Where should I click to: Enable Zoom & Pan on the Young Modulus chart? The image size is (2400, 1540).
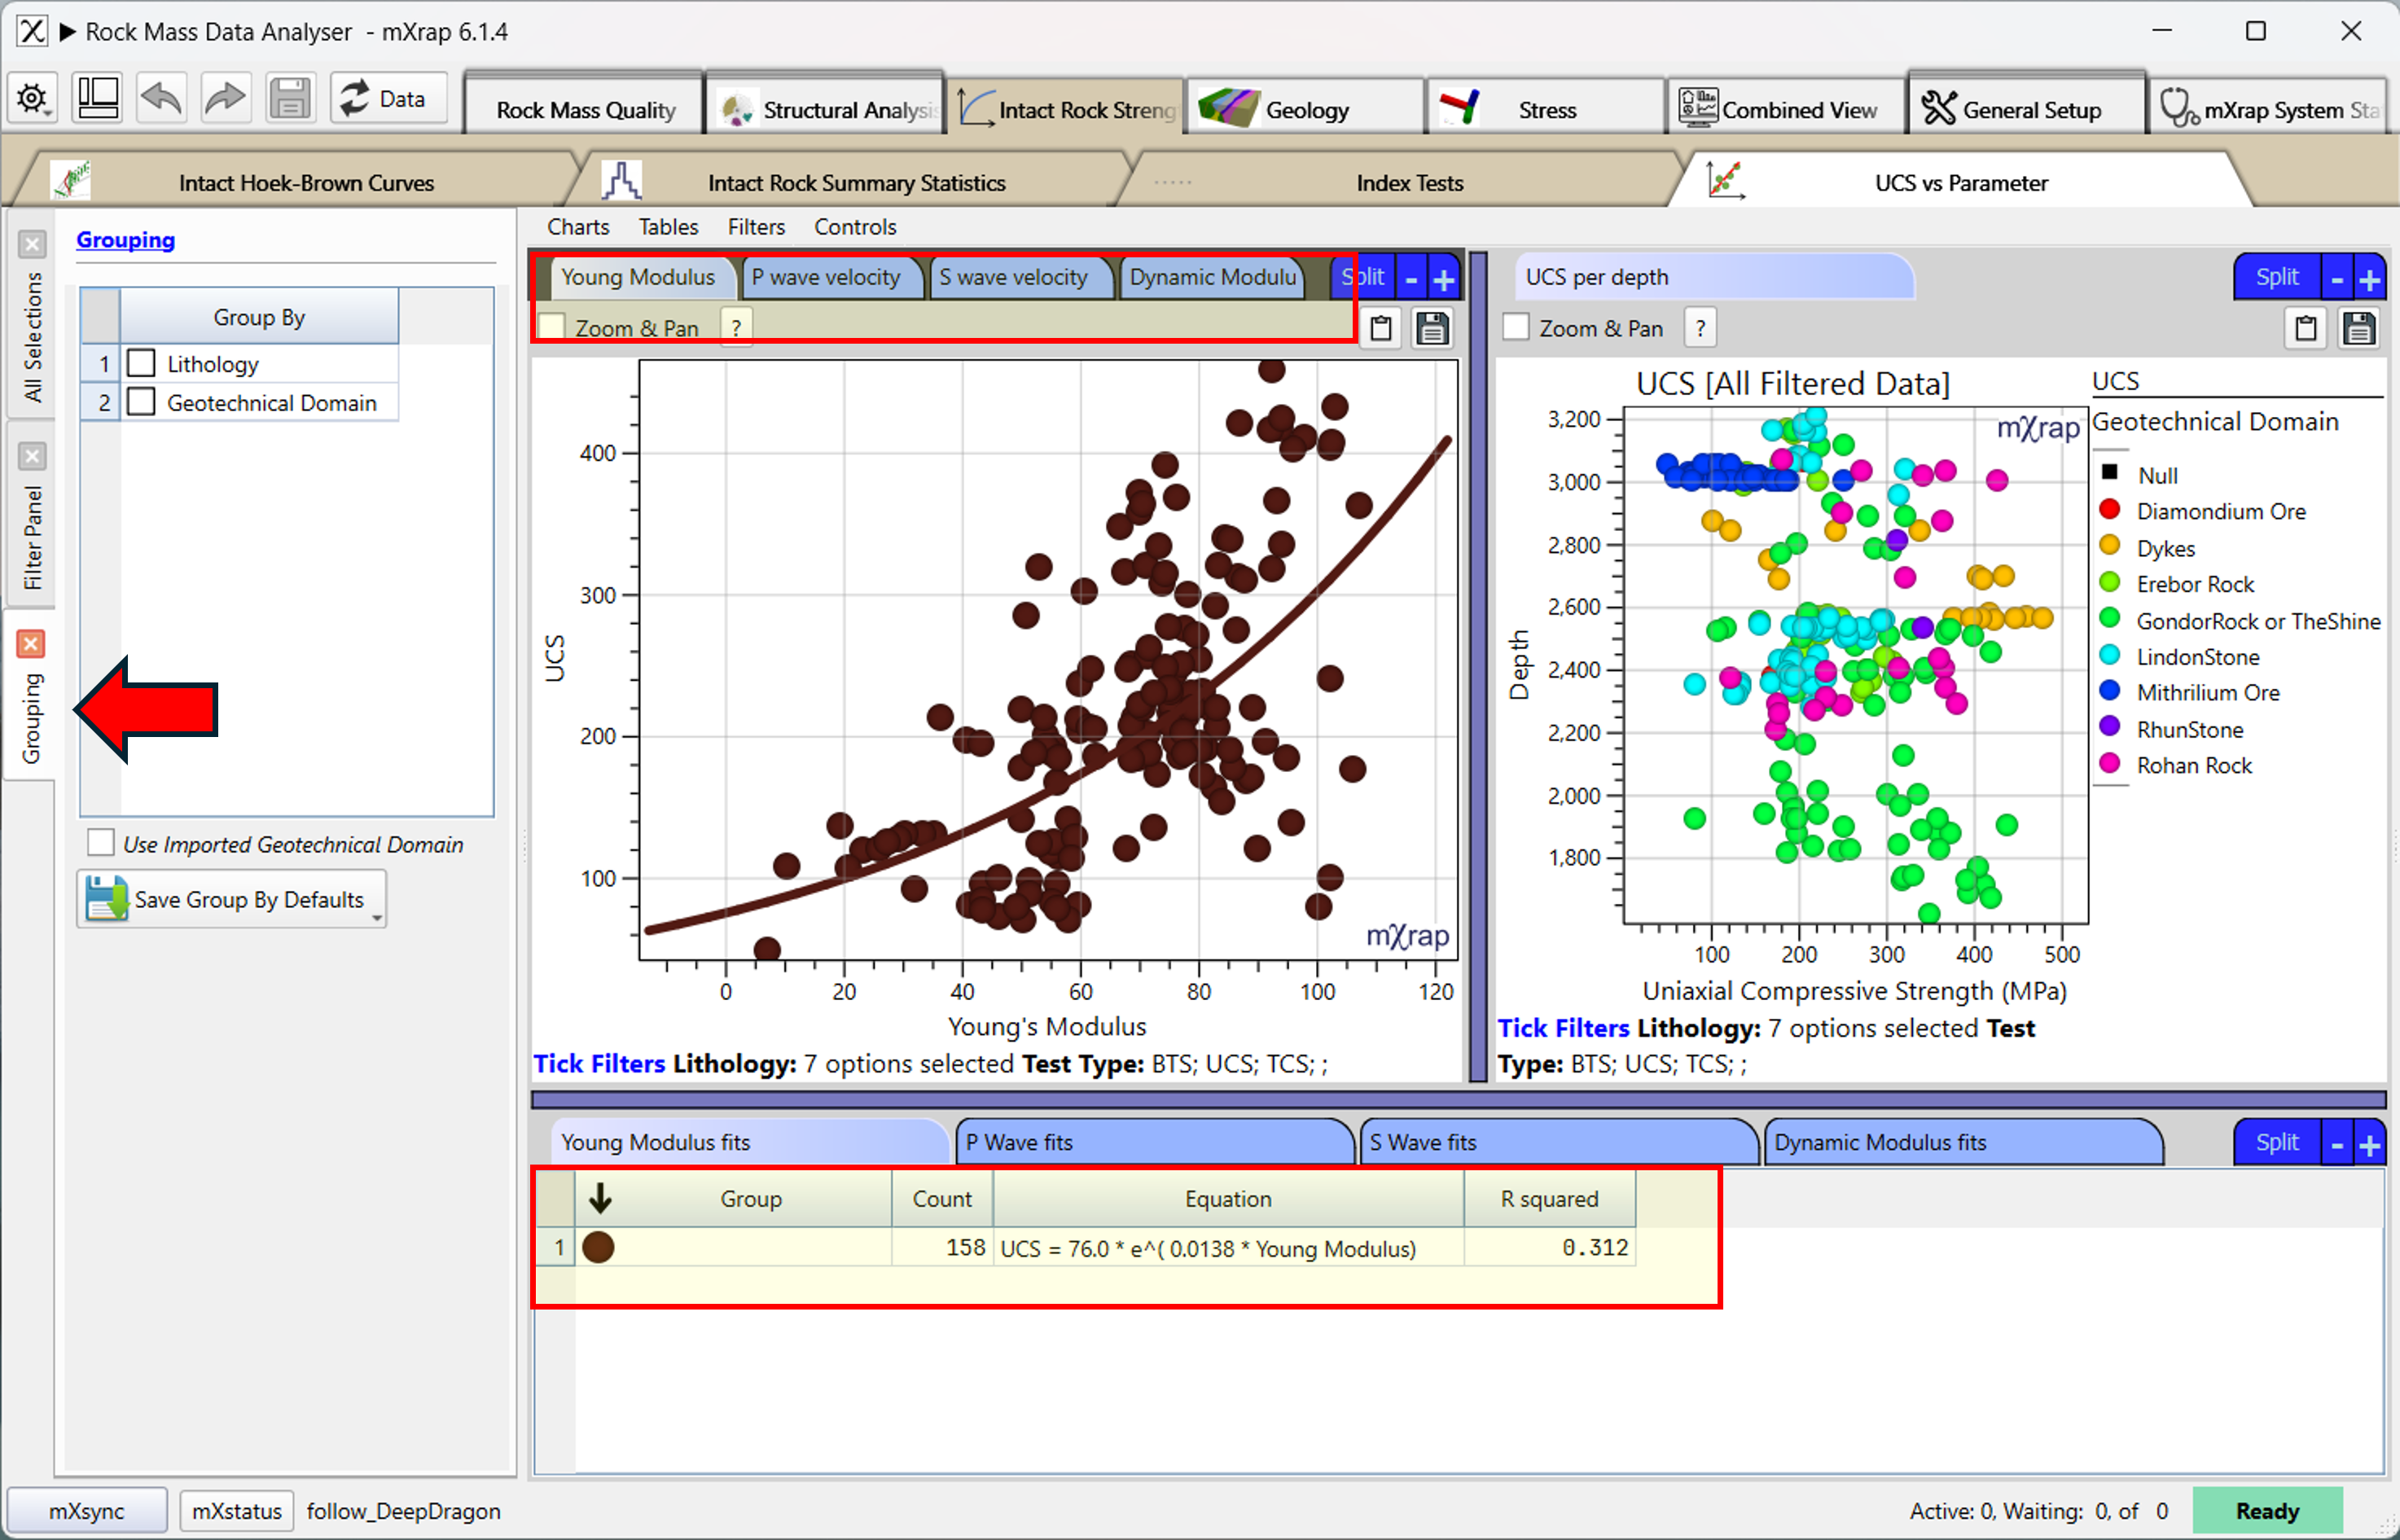(554, 326)
